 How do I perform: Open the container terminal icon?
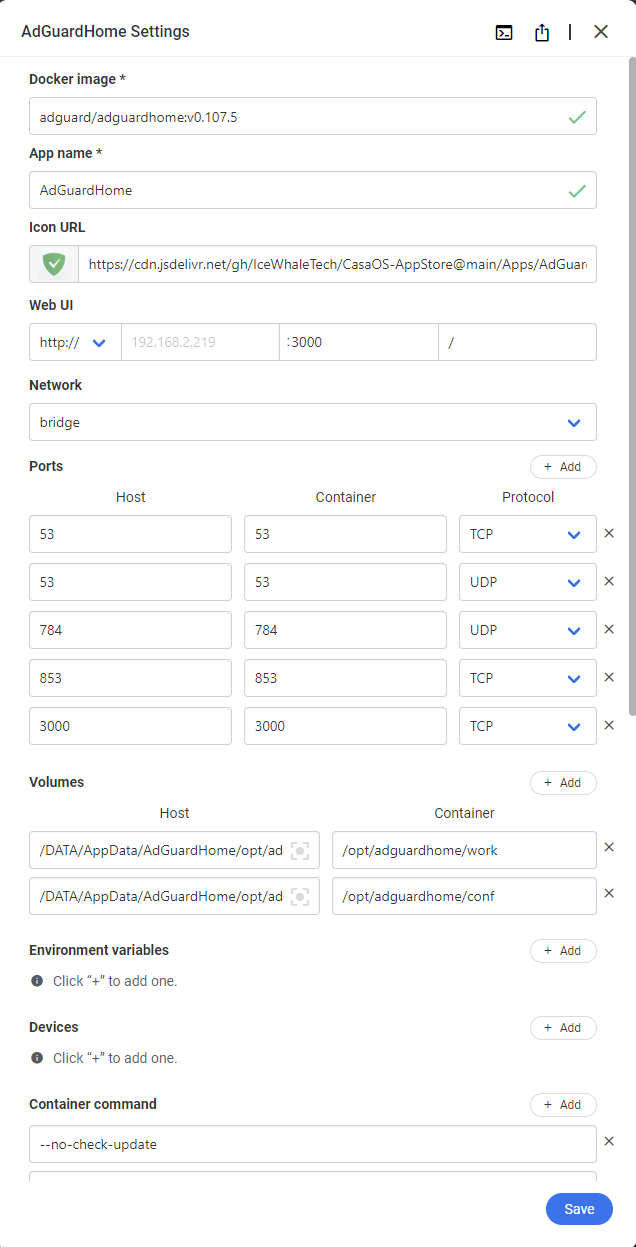pos(504,32)
